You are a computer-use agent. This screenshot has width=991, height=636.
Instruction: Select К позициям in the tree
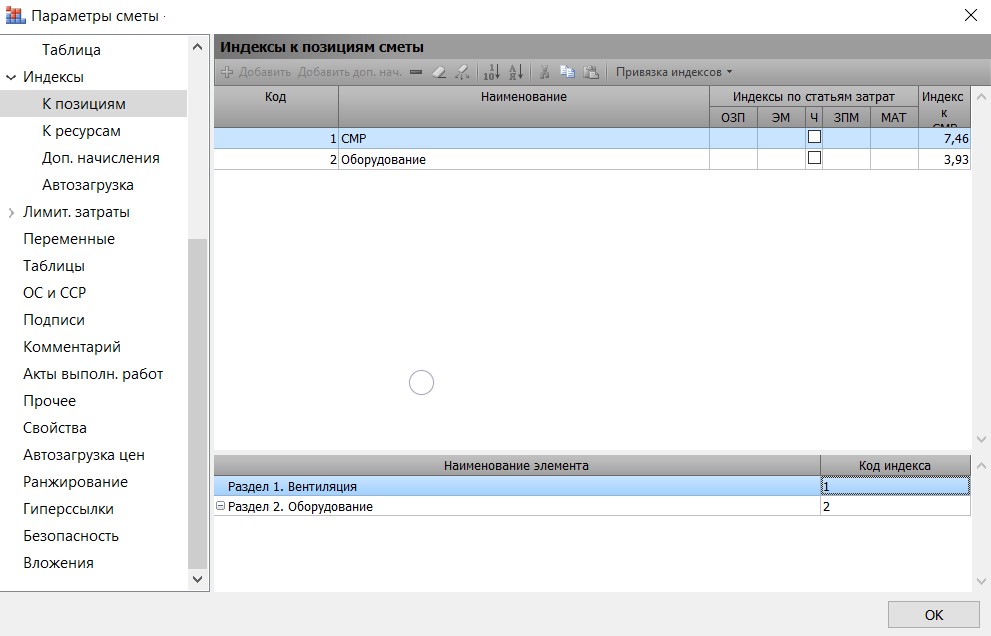click(x=83, y=104)
